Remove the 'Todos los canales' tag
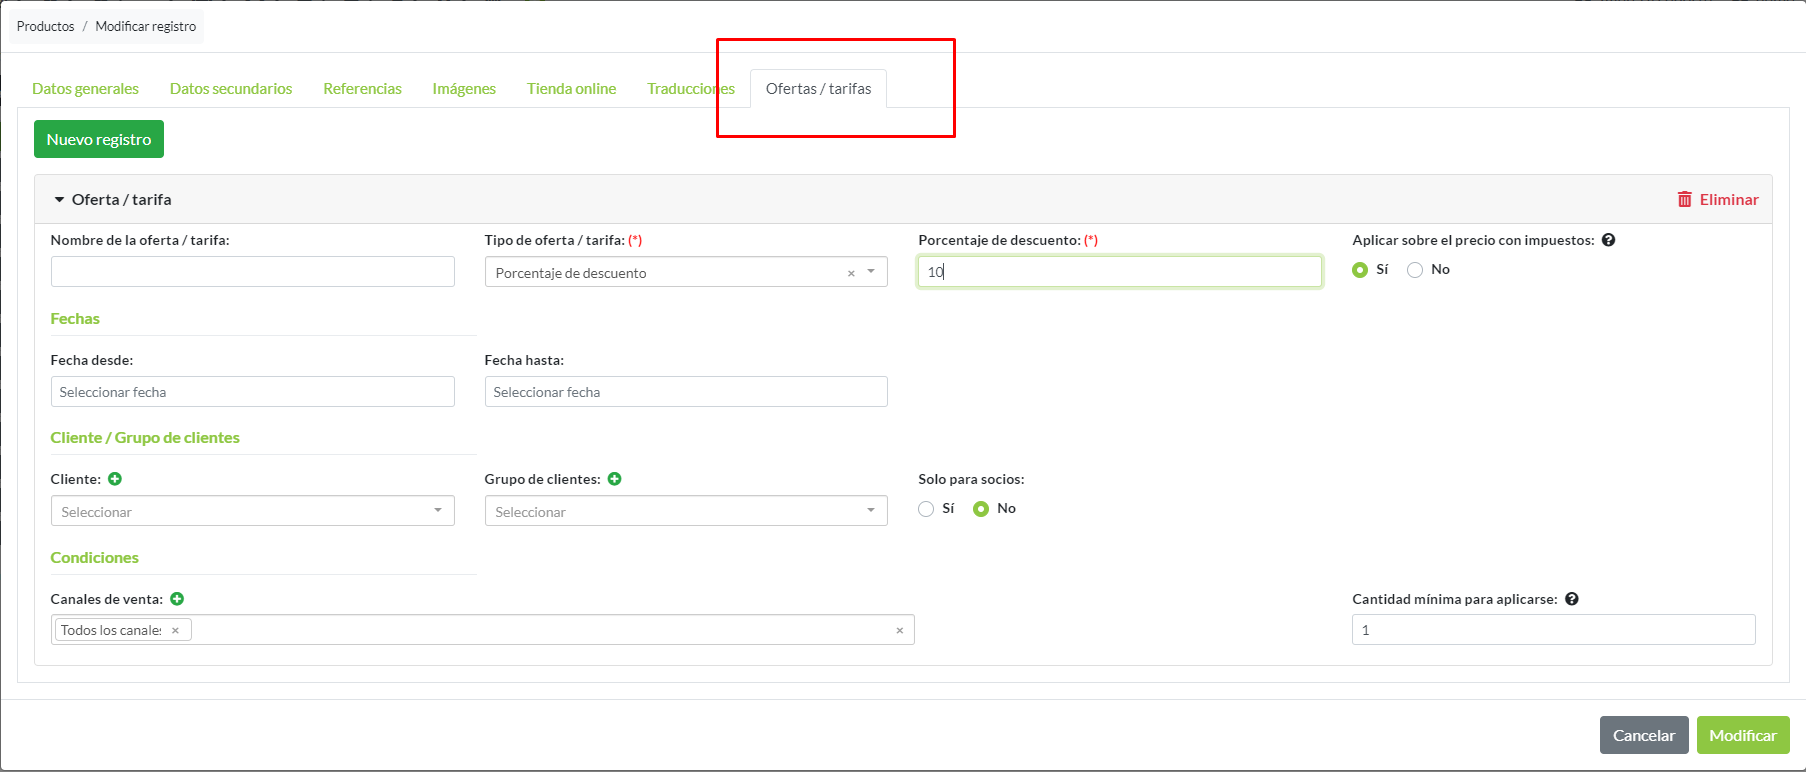This screenshot has height=772, width=1806. [175, 630]
